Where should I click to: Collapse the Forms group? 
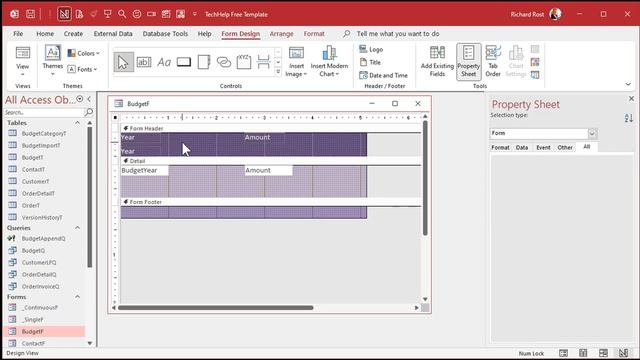coord(77,297)
